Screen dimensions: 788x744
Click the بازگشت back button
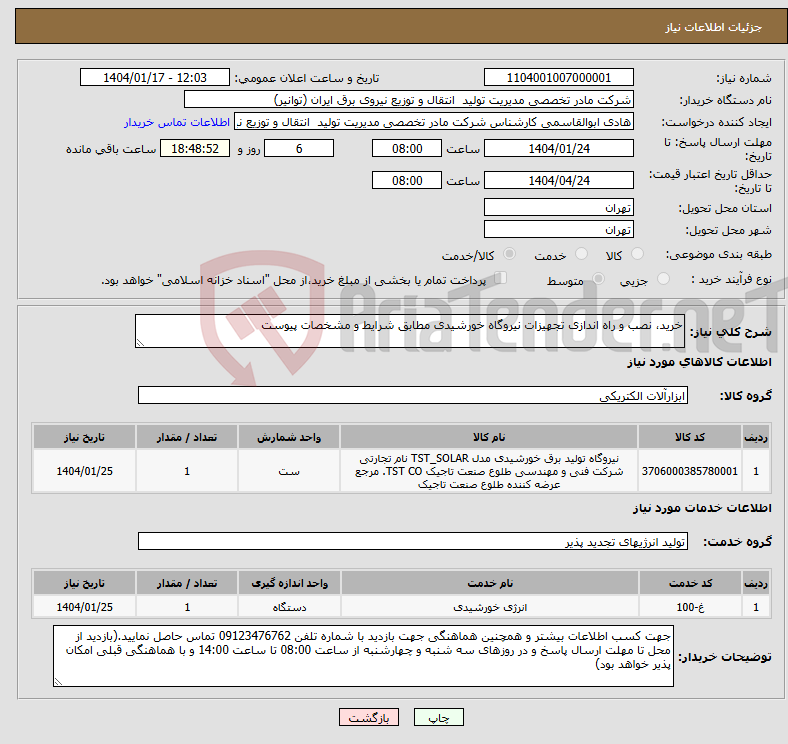tap(369, 717)
